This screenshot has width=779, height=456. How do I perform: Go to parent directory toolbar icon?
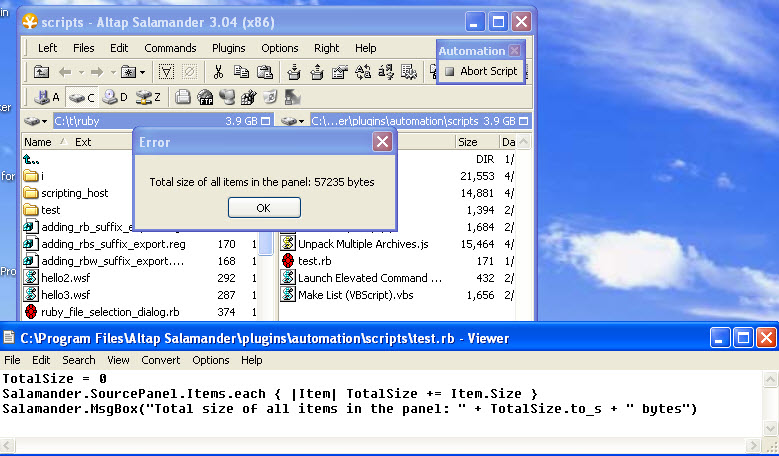(41, 72)
